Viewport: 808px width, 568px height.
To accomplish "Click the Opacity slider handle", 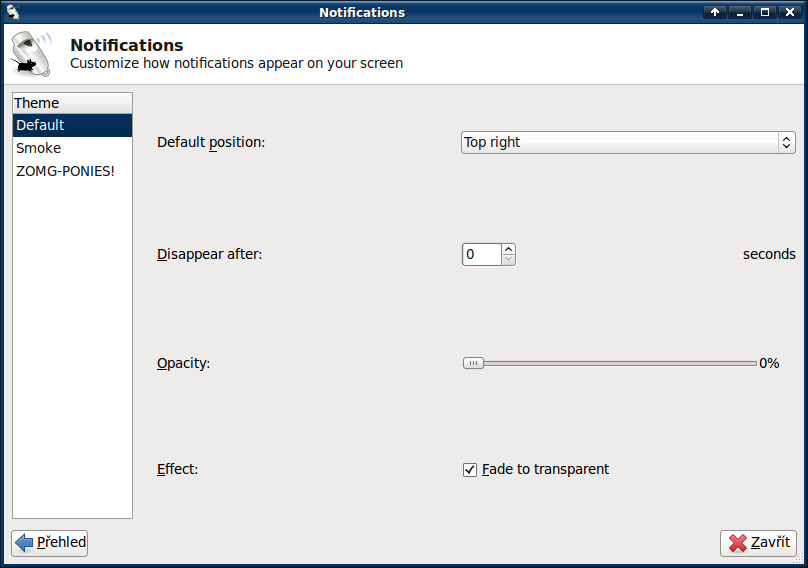I will [x=473, y=363].
